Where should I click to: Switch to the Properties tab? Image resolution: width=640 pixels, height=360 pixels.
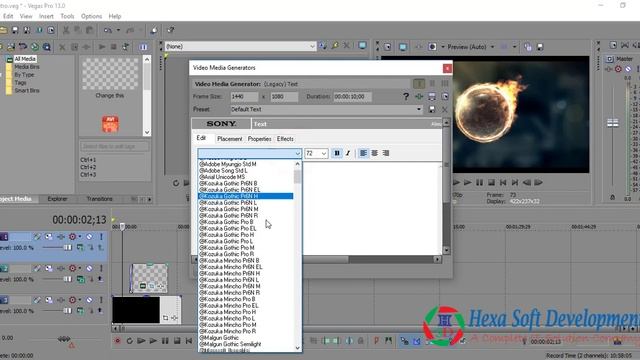[260, 139]
